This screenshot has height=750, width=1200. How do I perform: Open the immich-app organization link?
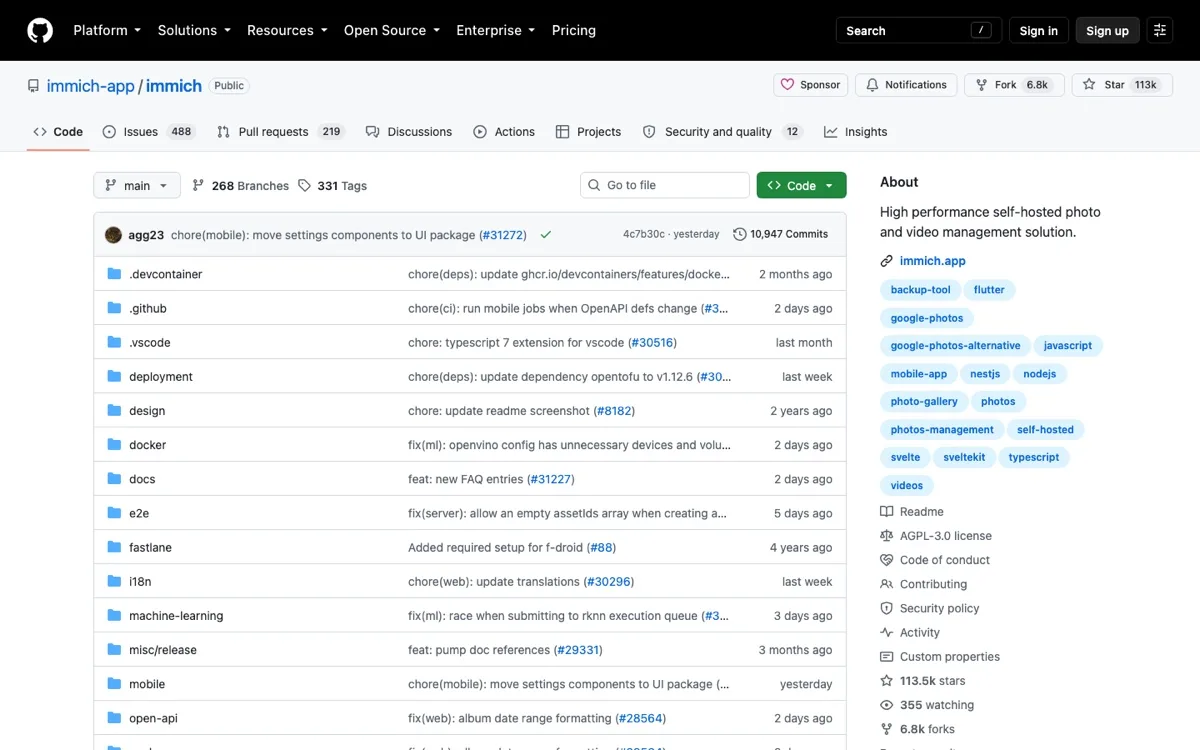[x=90, y=86]
